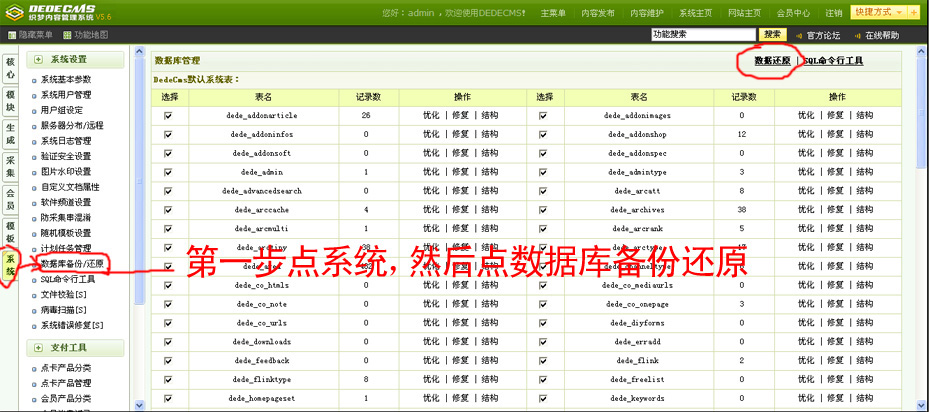Collapse the 系统设置 menu section
The width and height of the screenshot is (930, 412).
(x=39, y=60)
